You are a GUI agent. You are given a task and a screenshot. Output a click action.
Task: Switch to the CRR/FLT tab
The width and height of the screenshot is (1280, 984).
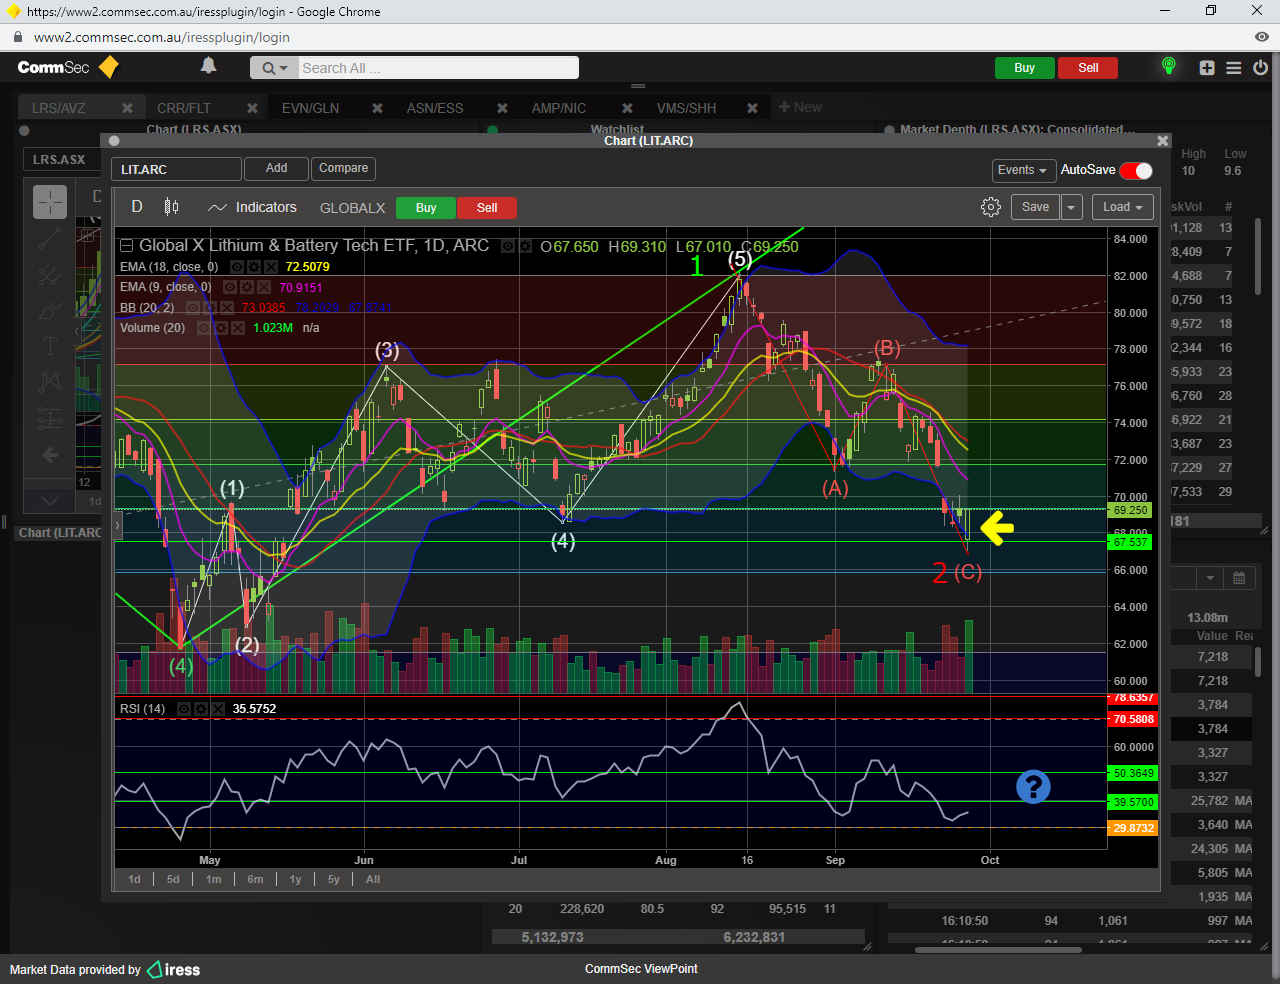pyautogui.click(x=184, y=108)
